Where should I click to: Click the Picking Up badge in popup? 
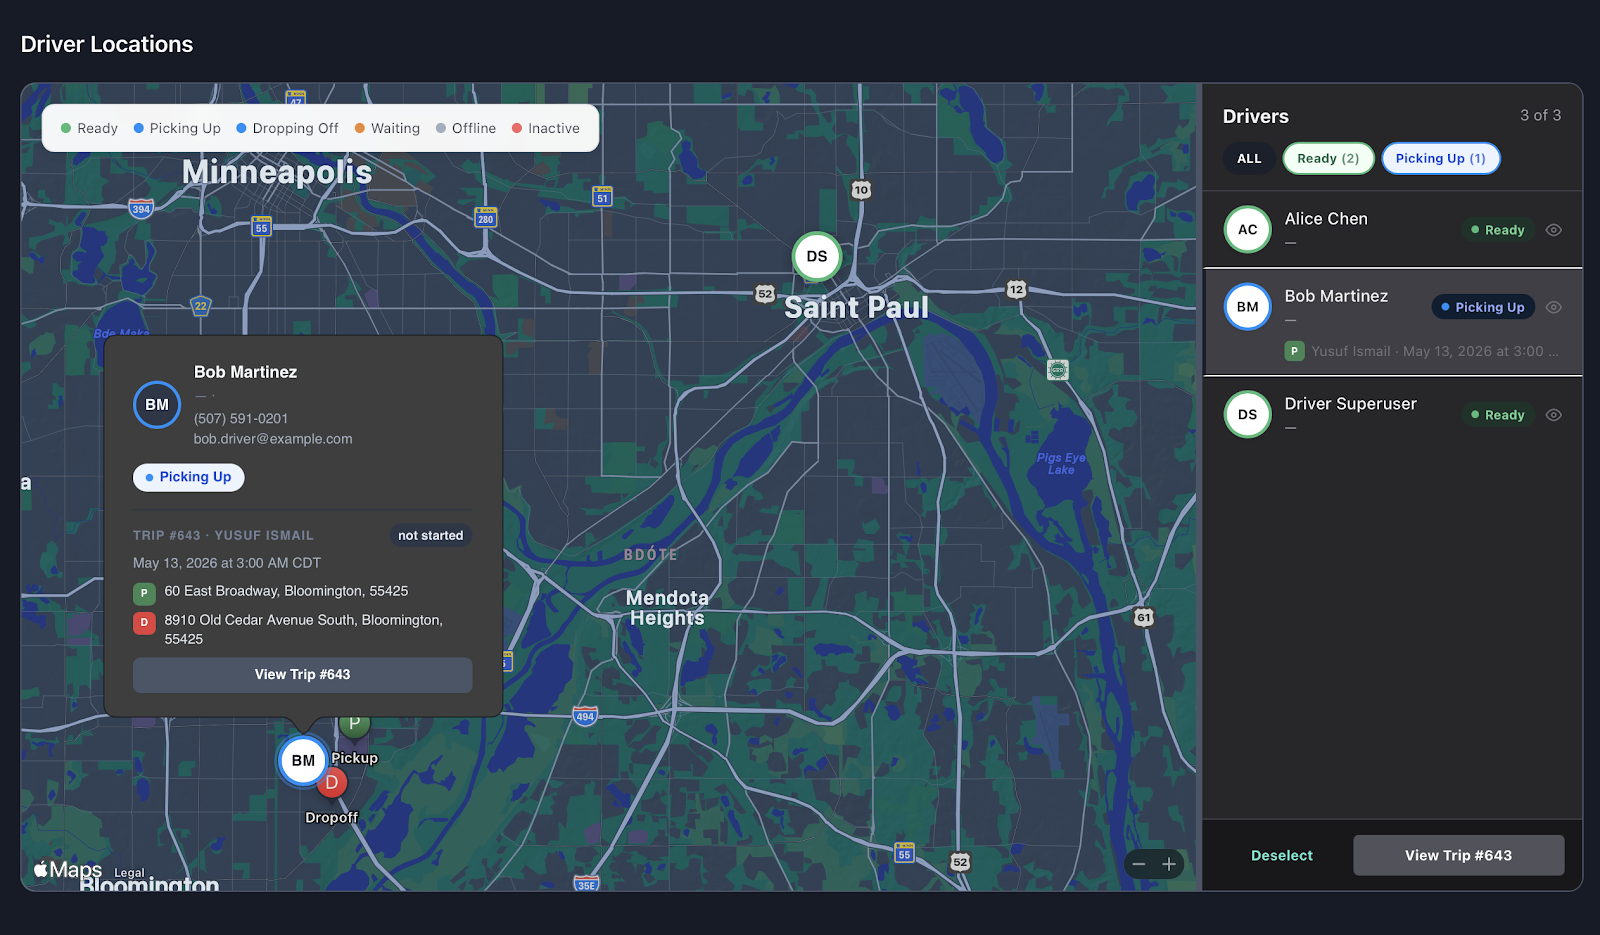coord(188,477)
